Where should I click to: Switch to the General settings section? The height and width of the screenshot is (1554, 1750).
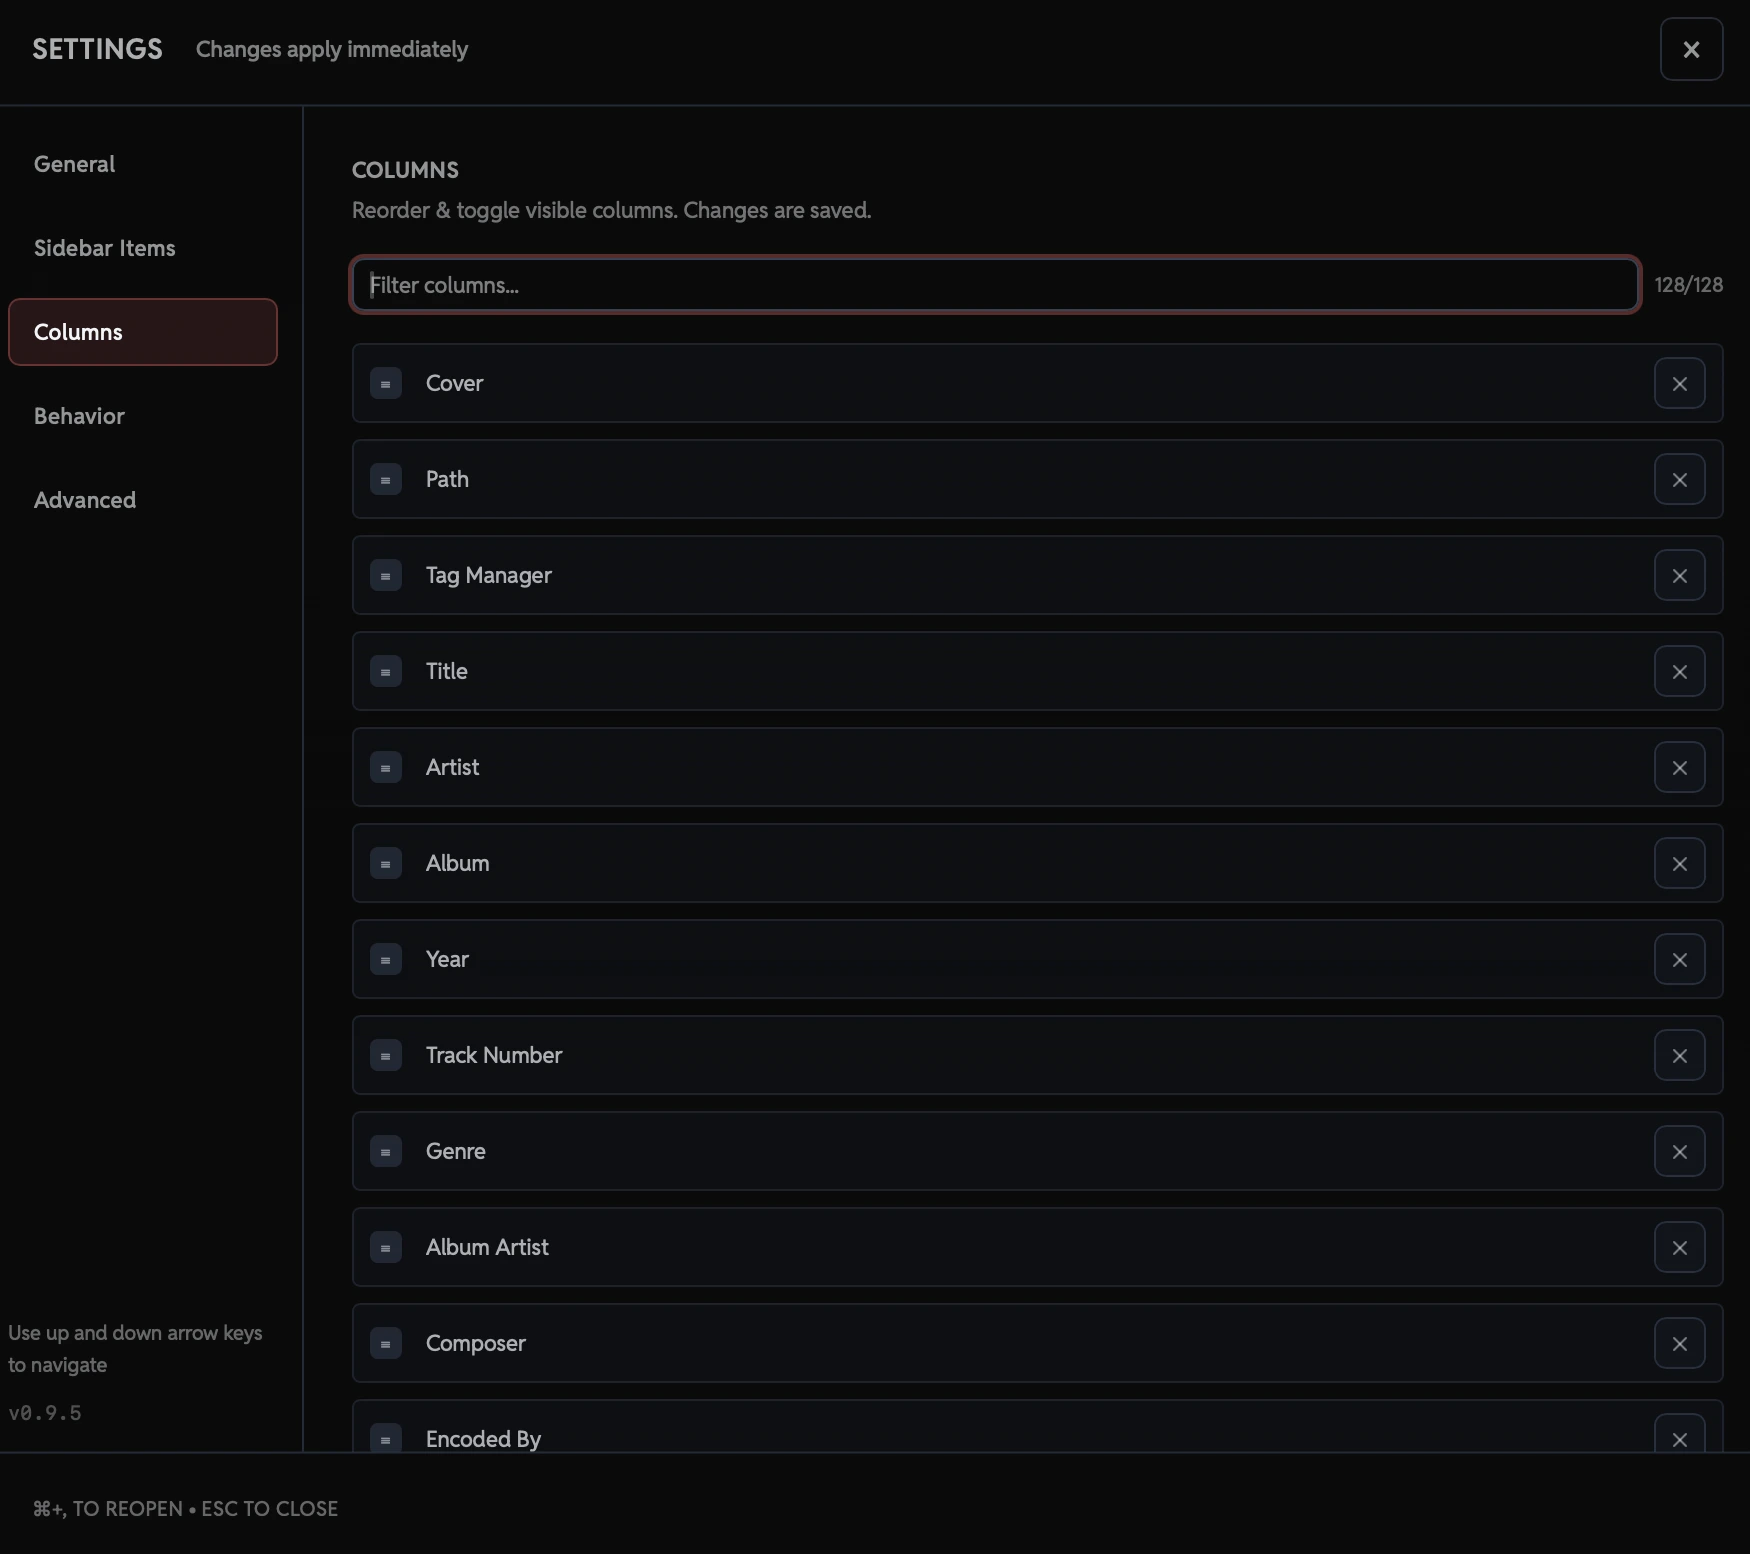tap(74, 163)
